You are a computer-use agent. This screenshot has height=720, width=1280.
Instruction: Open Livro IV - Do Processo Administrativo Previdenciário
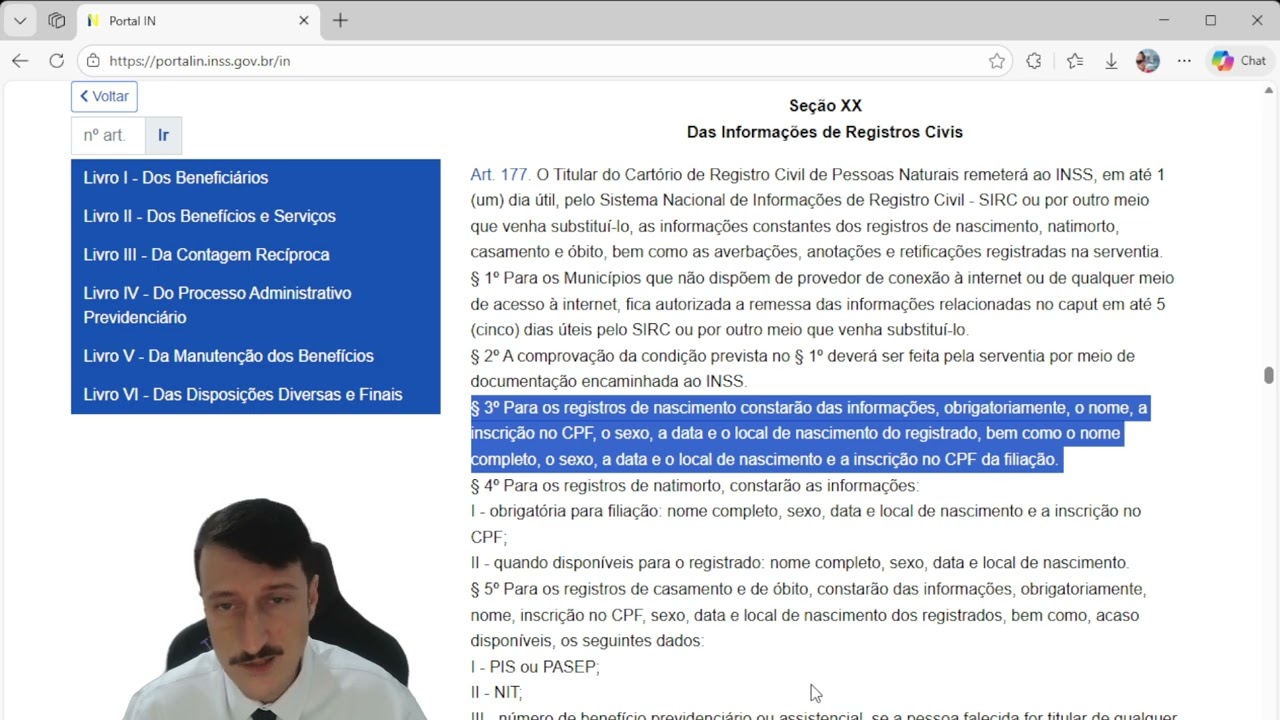point(217,305)
